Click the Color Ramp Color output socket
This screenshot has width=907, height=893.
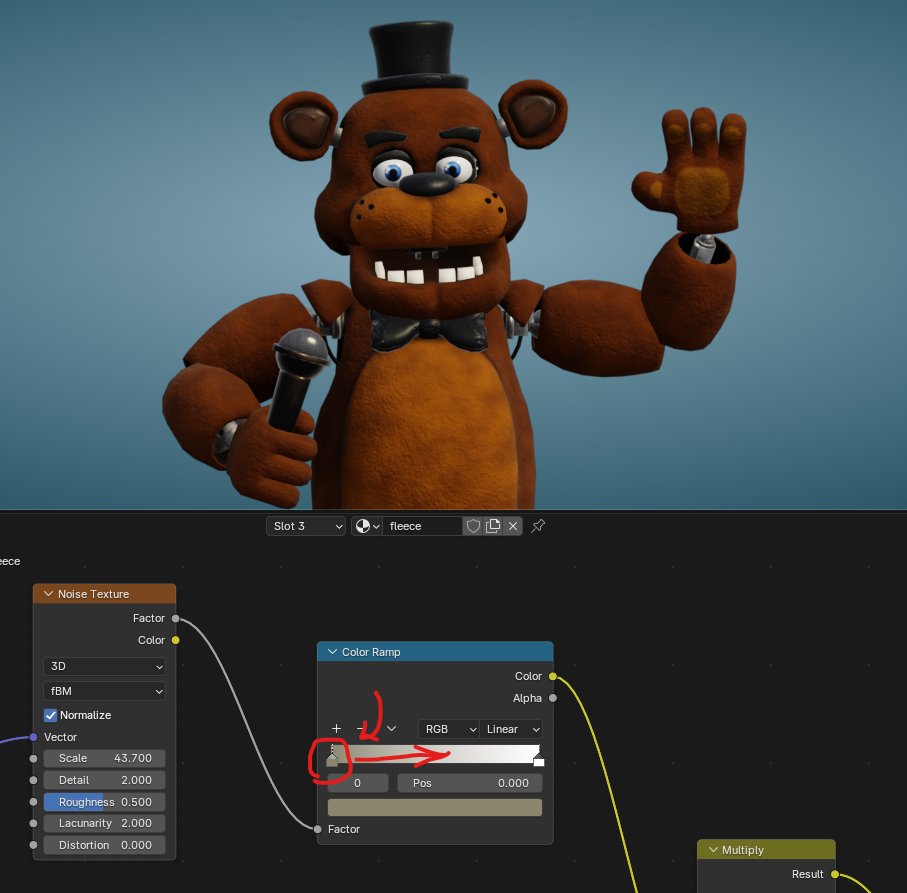click(x=553, y=676)
